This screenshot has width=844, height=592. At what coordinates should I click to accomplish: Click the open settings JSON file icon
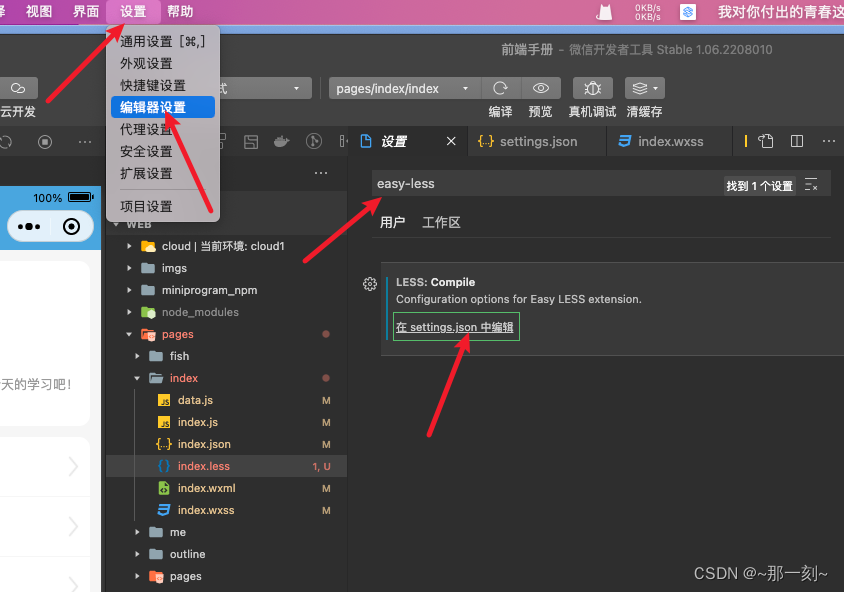tap(765, 141)
